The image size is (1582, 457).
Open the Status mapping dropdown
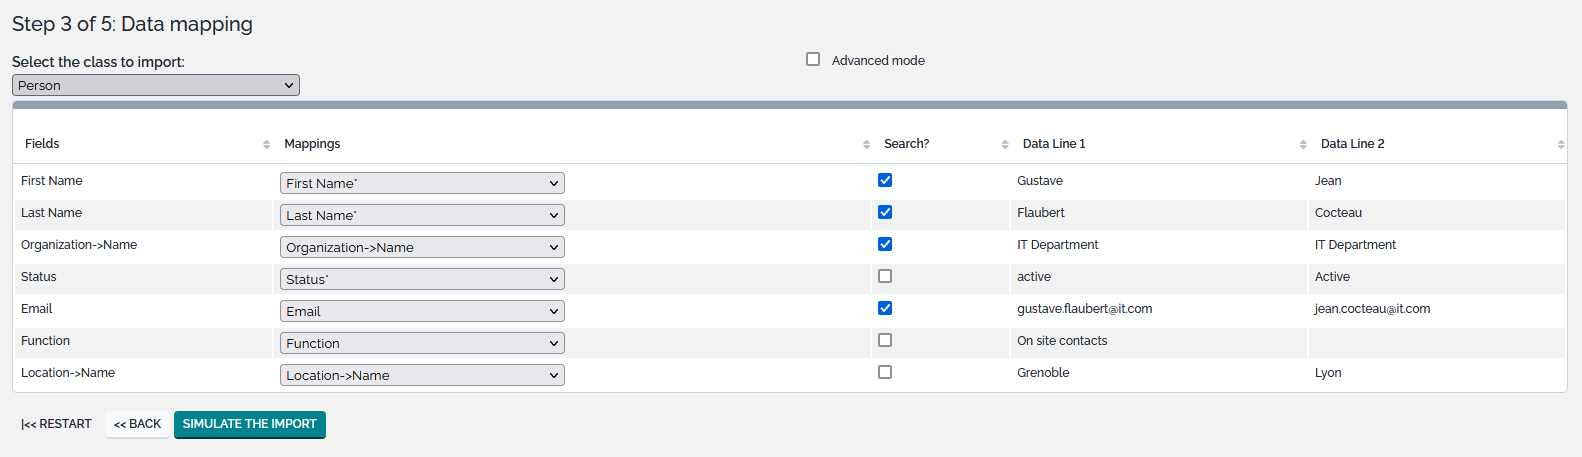point(422,279)
